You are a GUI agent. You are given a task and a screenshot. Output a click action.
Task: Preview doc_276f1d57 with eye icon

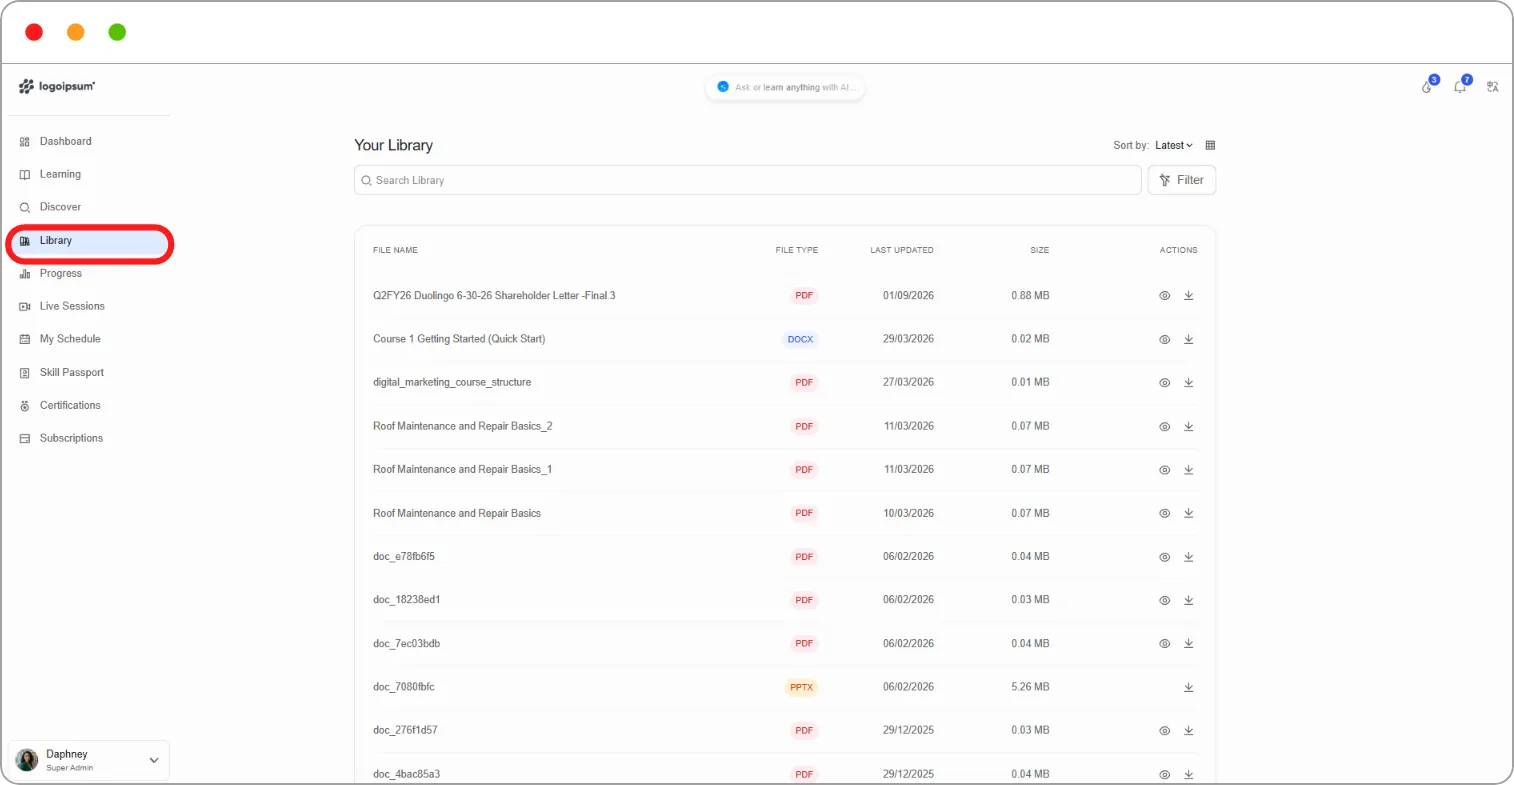(x=1164, y=731)
